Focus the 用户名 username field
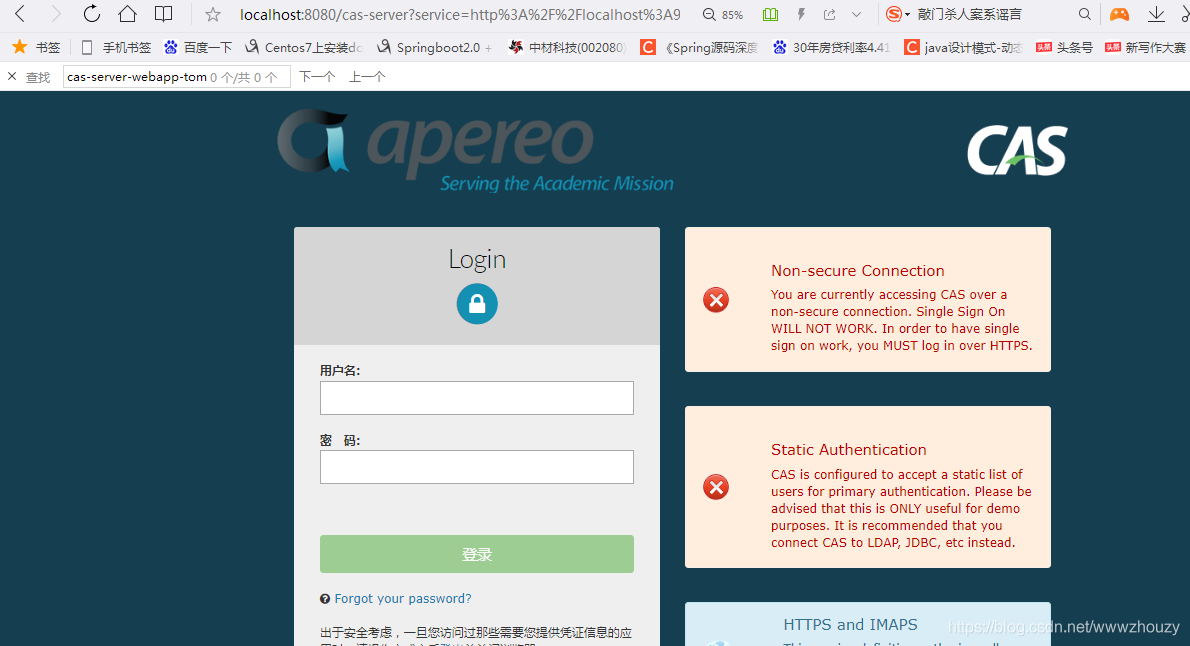Screen dimensions: 1190x646 click(x=477, y=398)
